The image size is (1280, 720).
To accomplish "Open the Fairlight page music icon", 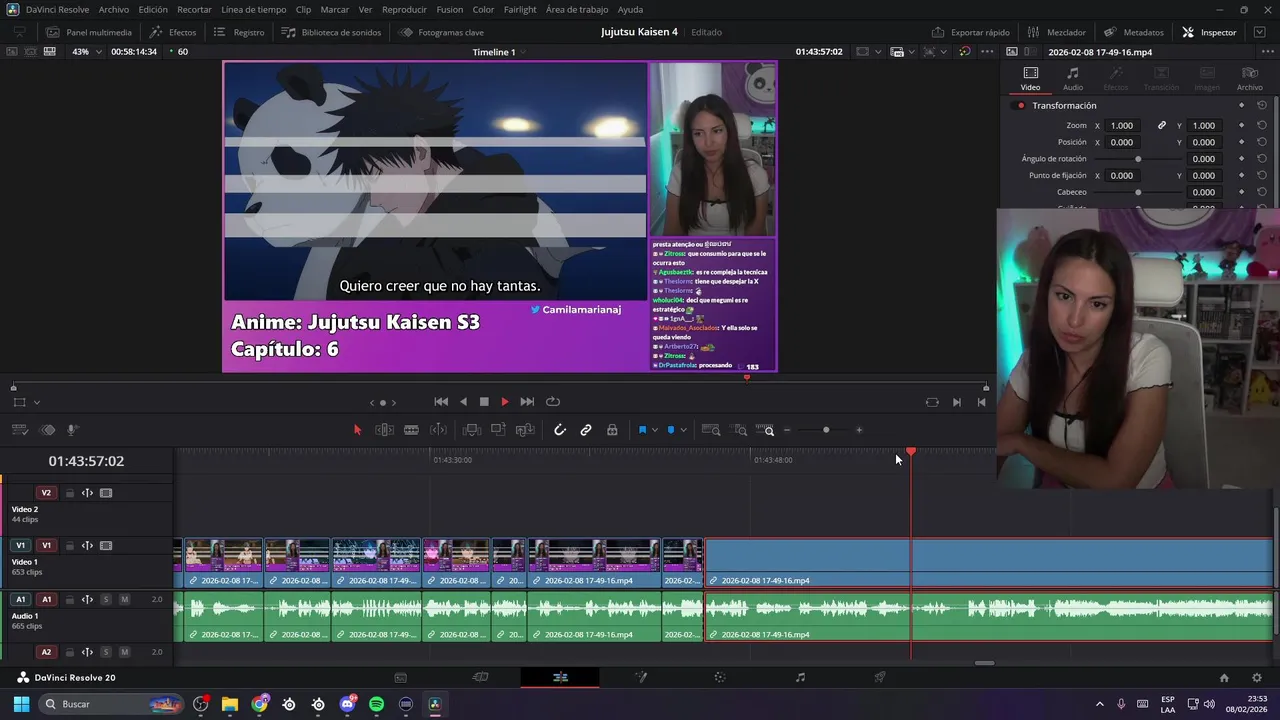I will (x=800, y=677).
